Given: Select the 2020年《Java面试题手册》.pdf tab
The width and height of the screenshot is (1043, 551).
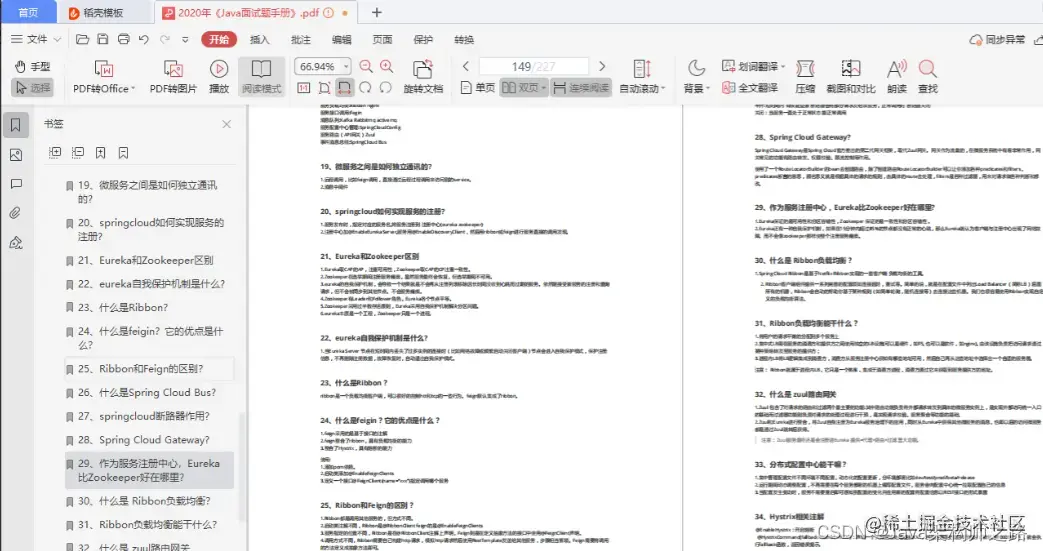Looking at the screenshot, I should pyautogui.click(x=257, y=13).
